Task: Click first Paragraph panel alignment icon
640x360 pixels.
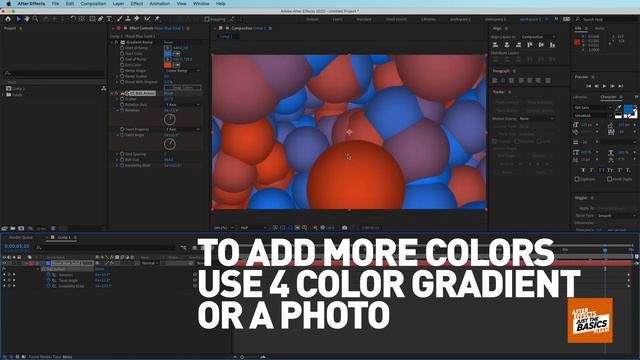Action: click(495, 80)
